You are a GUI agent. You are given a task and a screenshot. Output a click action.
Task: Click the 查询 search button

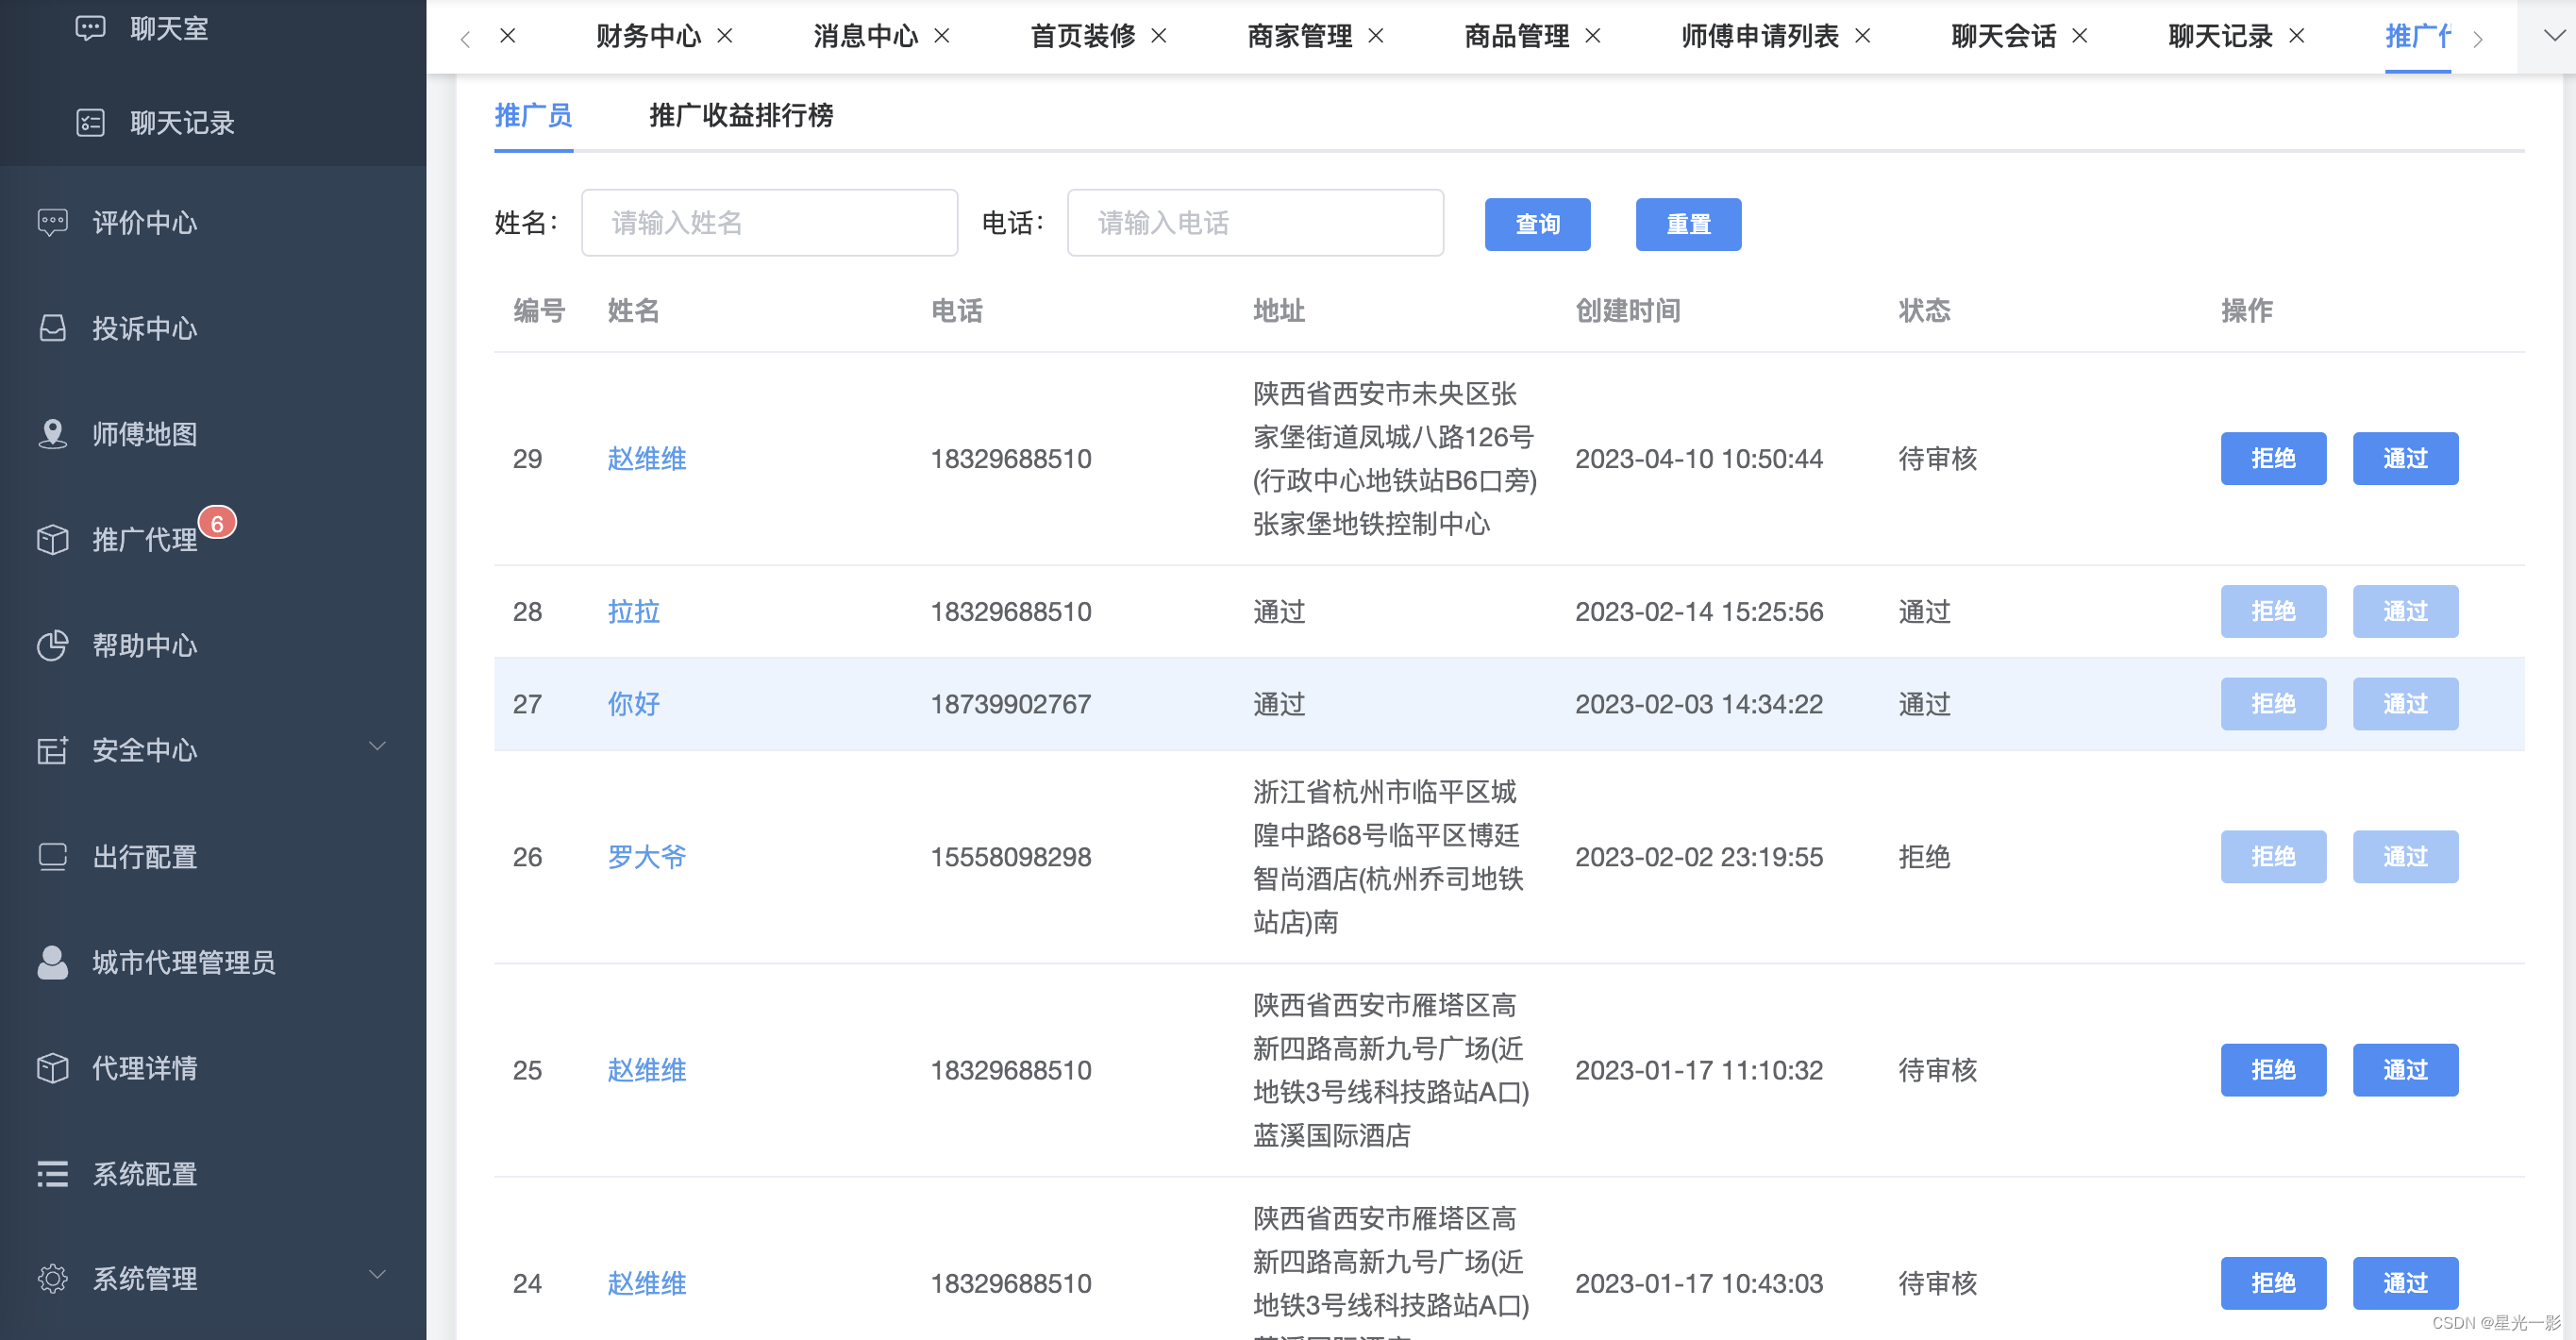[1536, 224]
